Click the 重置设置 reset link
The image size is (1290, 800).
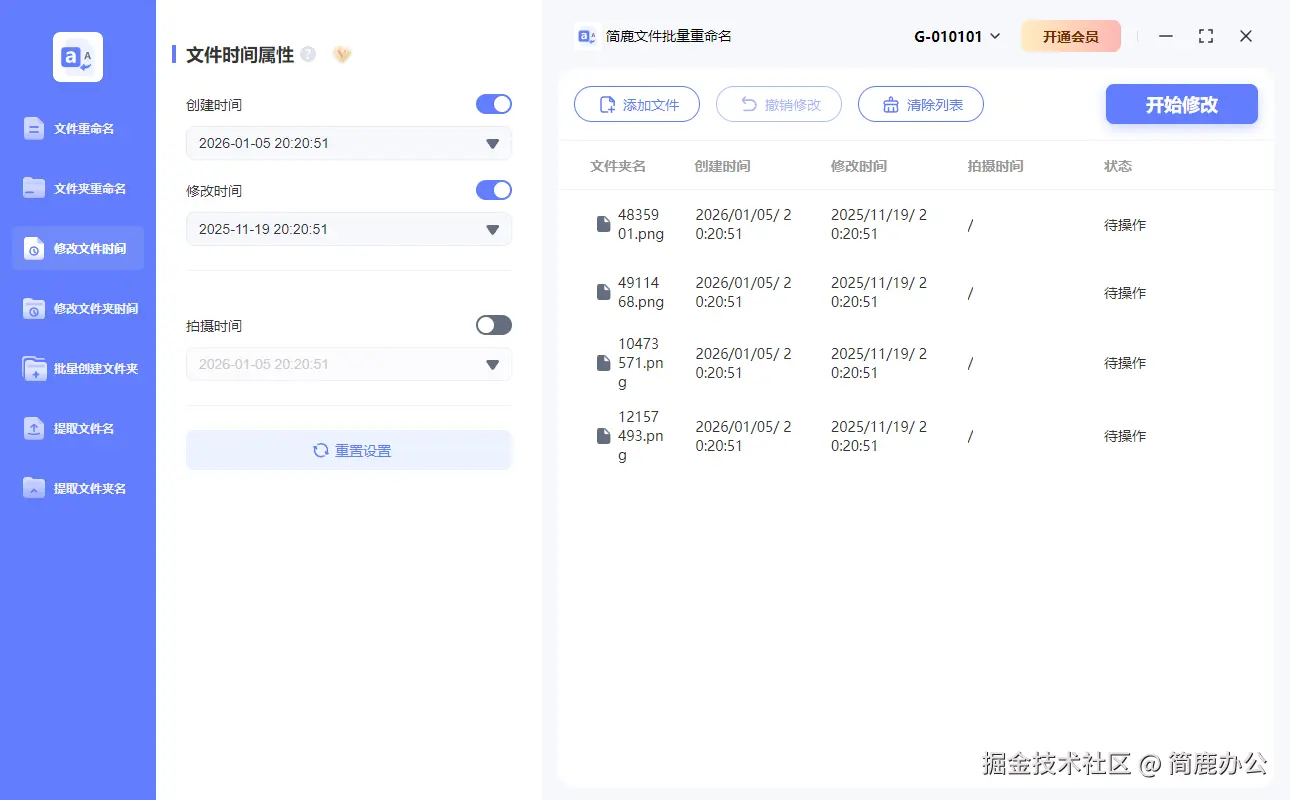(348, 450)
